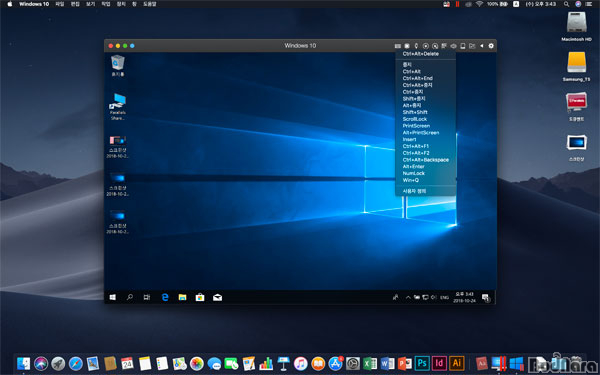Open Photos app from the Dock

click(197, 363)
